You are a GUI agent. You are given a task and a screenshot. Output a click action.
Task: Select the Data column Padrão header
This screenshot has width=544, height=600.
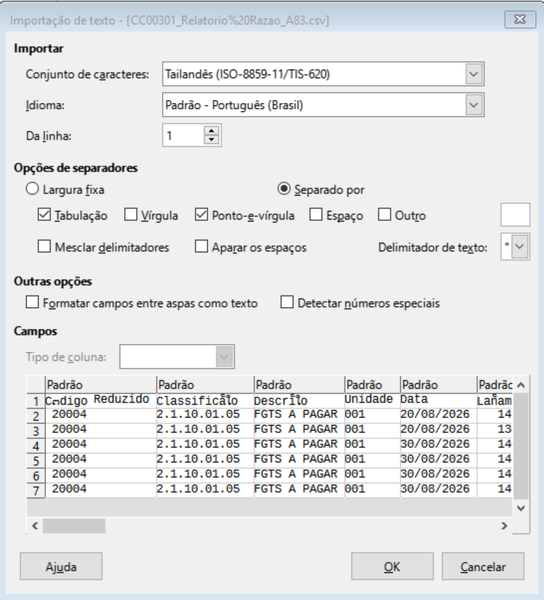(438, 385)
